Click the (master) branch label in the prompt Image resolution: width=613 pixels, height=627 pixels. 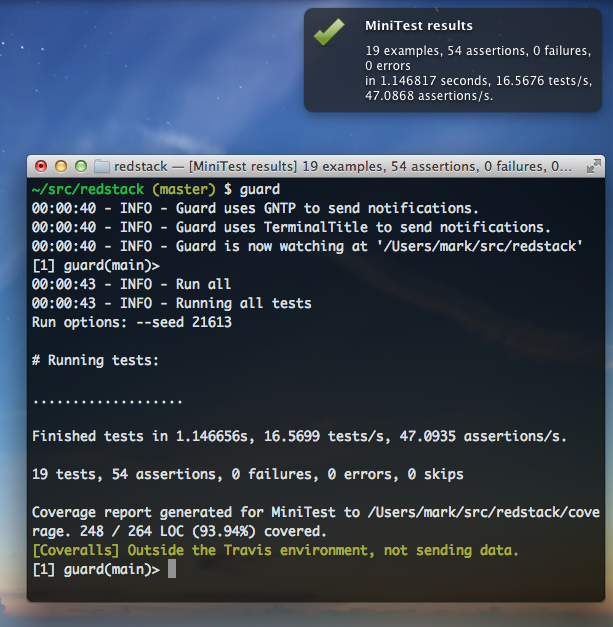pyautogui.click(x=179, y=189)
